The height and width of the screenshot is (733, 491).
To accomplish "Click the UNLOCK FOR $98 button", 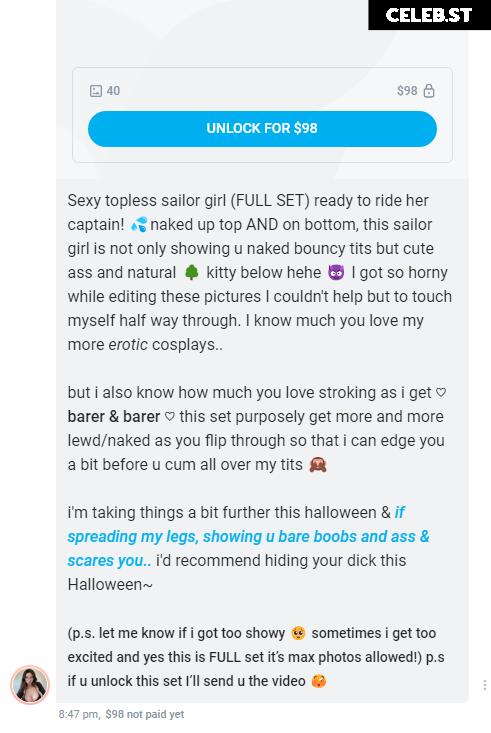I will pos(262,129).
